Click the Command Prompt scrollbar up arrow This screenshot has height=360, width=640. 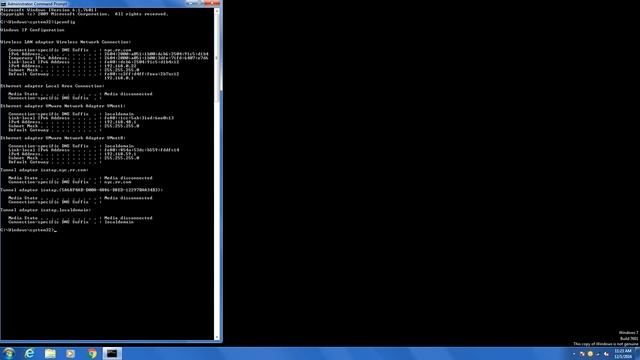point(217,11)
